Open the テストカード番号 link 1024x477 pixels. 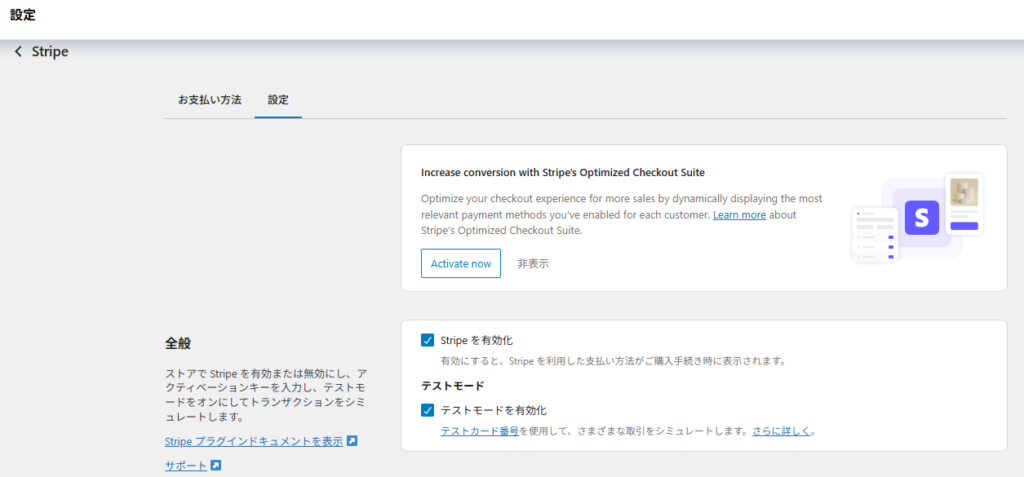pyautogui.click(x=479, y=432)
